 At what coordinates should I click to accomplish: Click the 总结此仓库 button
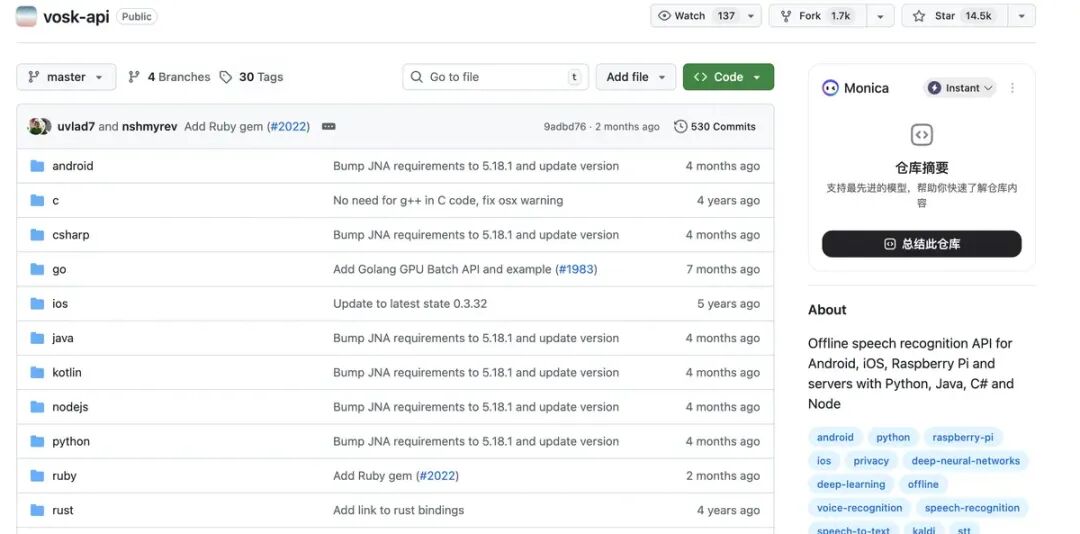point(922,244)
